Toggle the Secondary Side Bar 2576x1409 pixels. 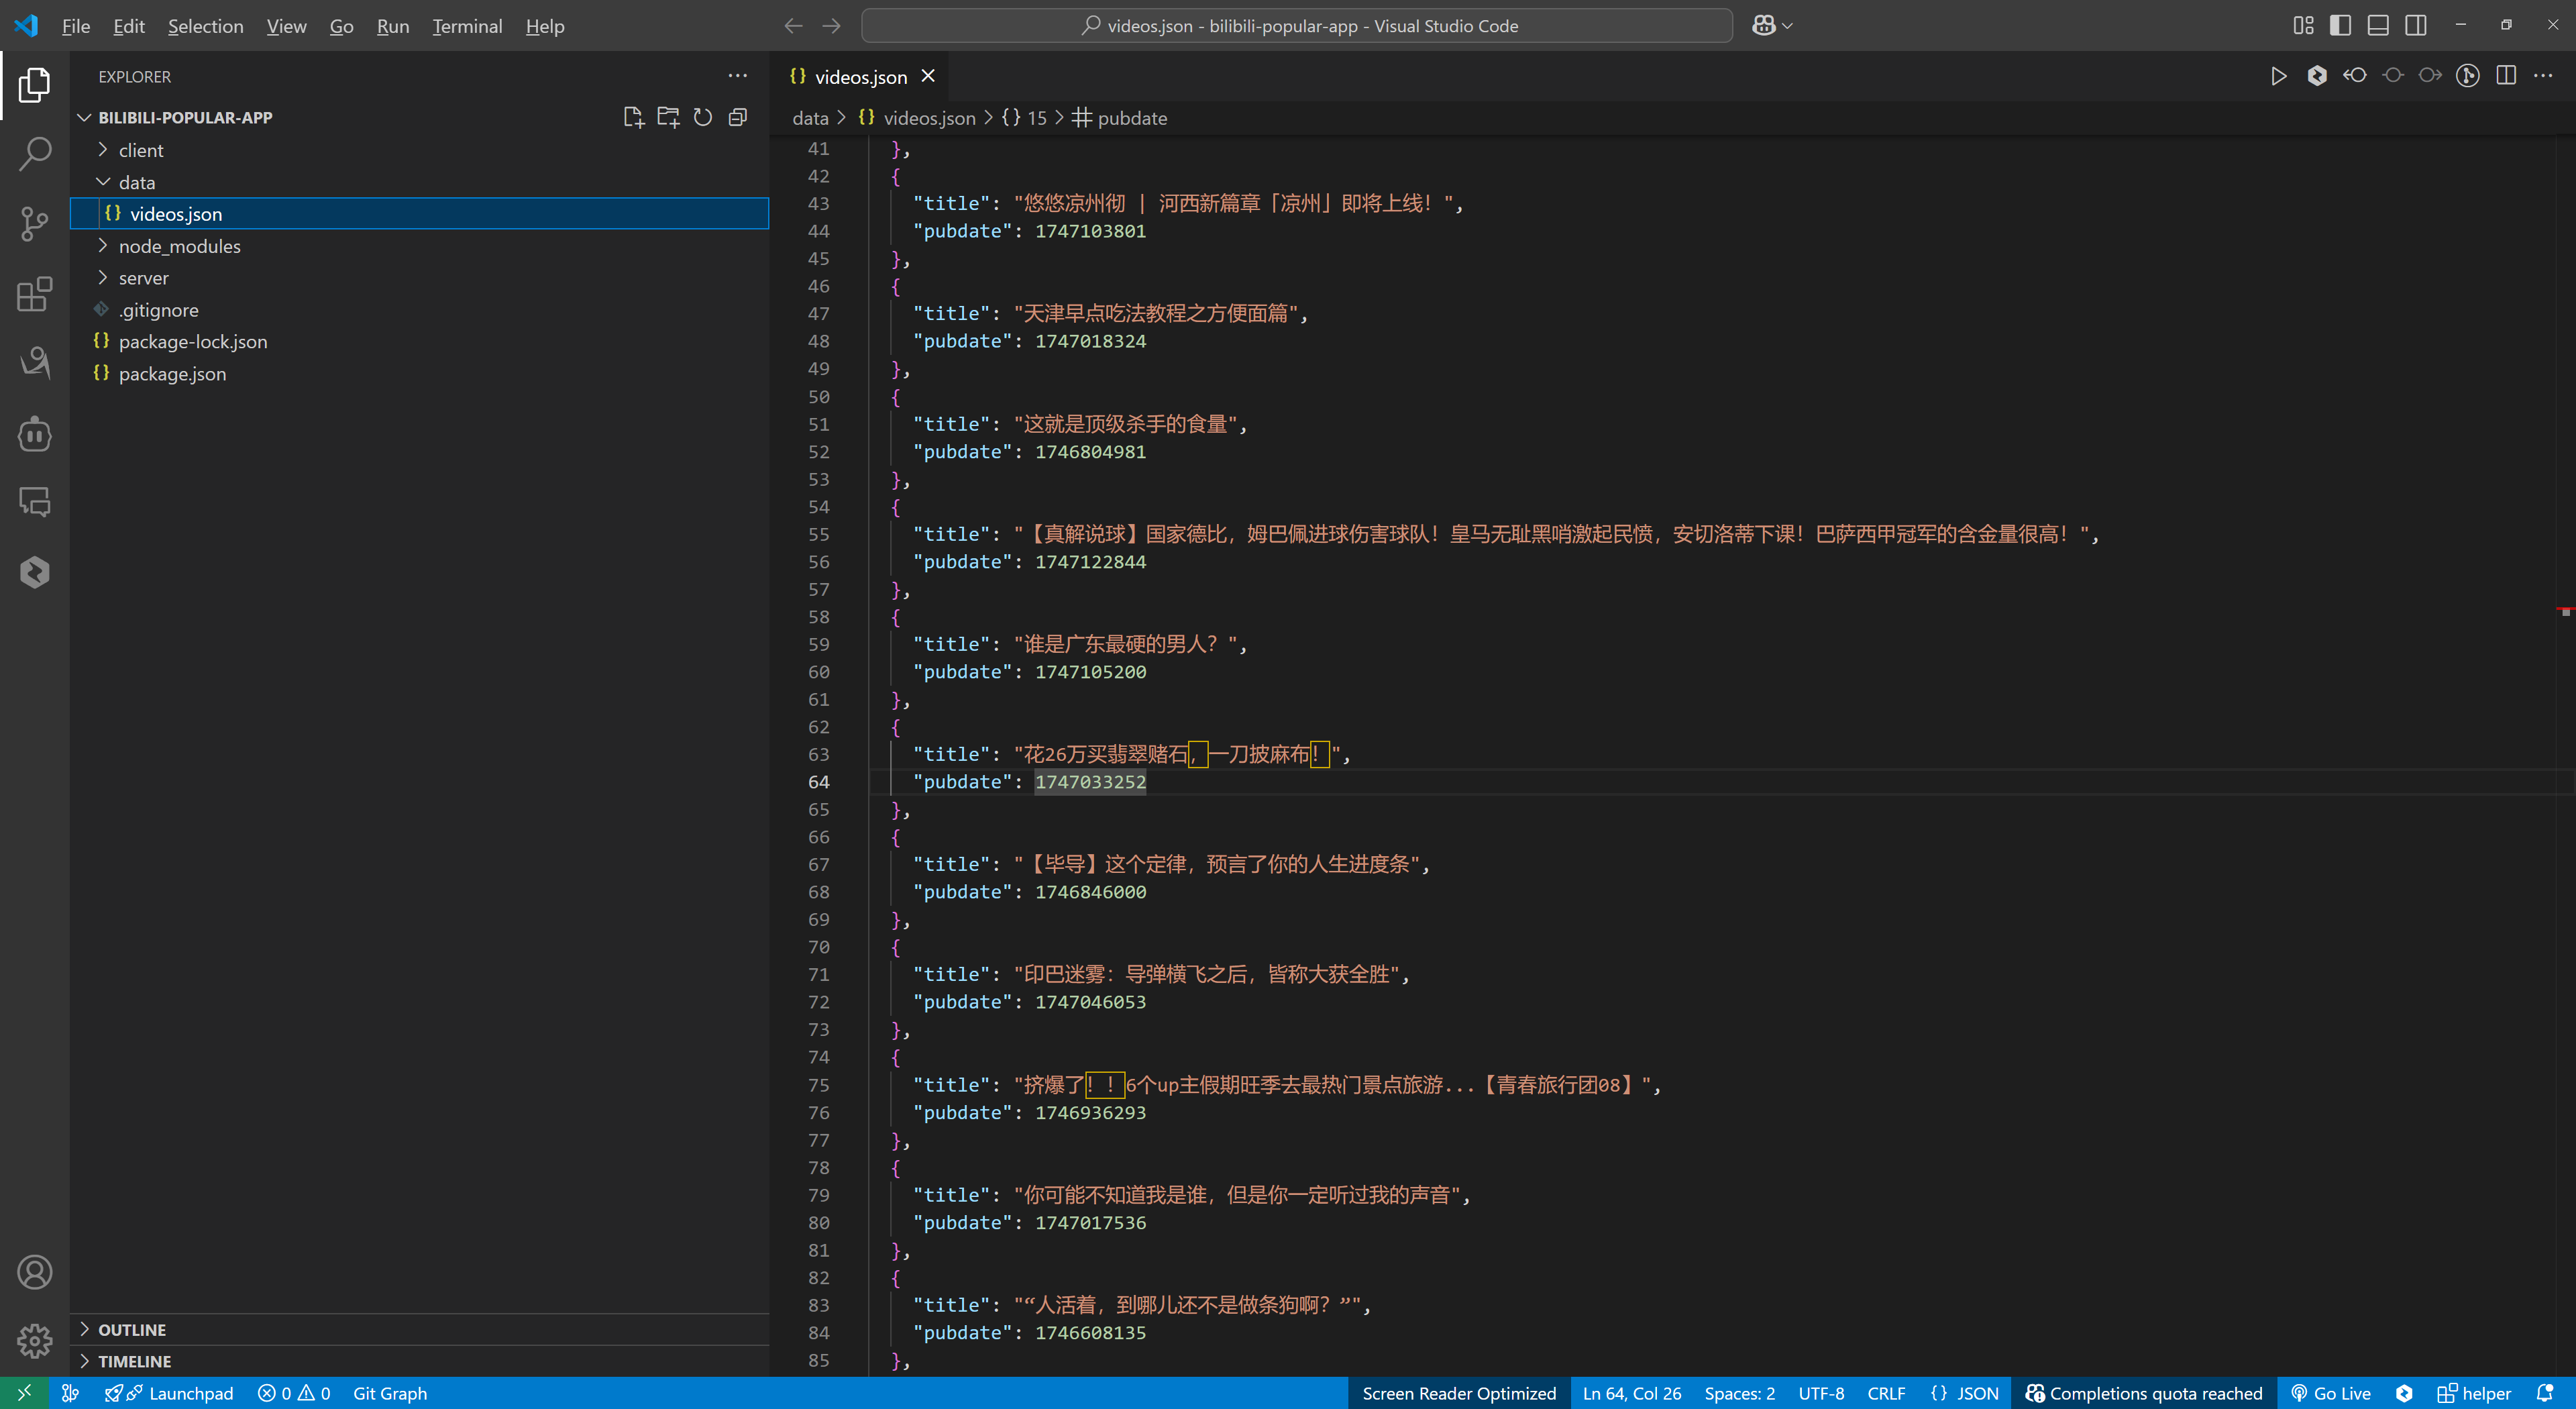[x=2416, y=25]
